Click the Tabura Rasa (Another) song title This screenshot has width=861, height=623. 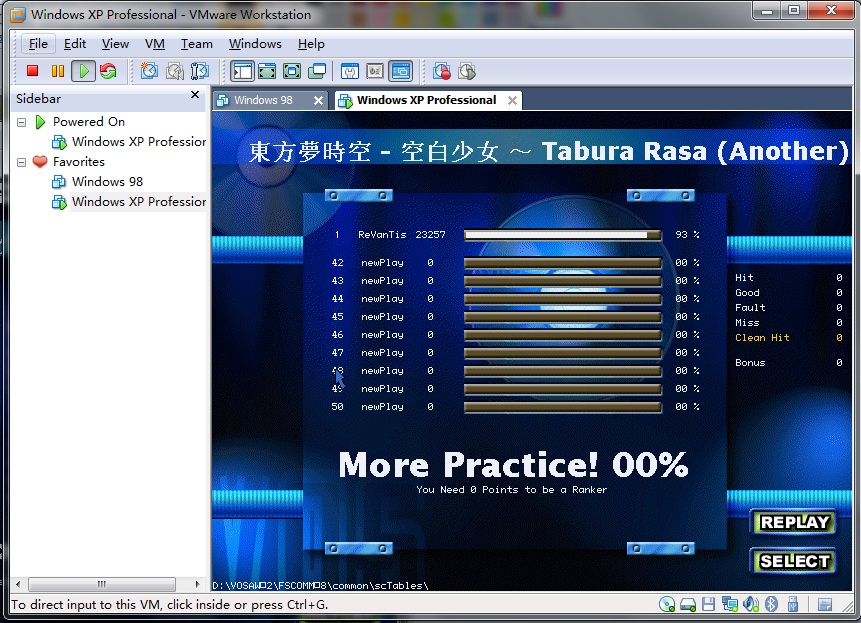point(695,151)
